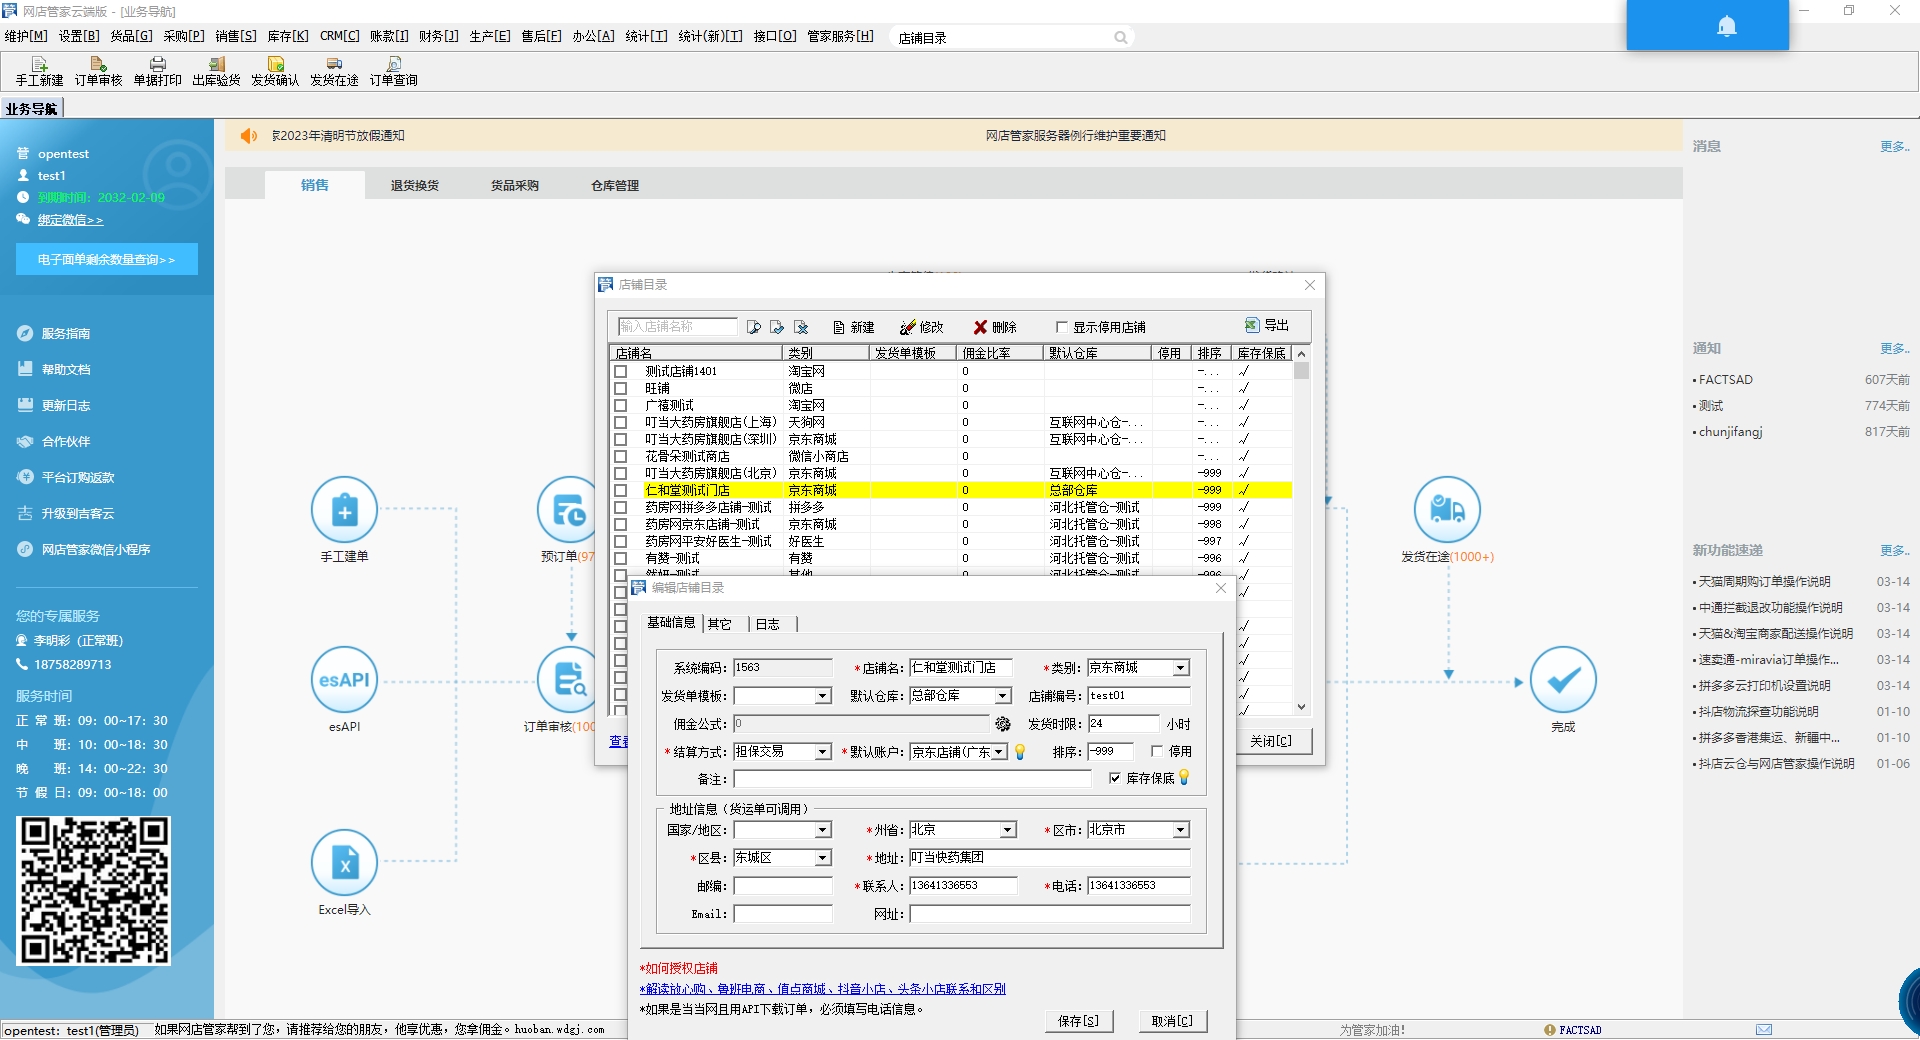Screen dimensions: 1920x1040
Task: Click the first search icon beside the store name input
Action: pos(754,327)
